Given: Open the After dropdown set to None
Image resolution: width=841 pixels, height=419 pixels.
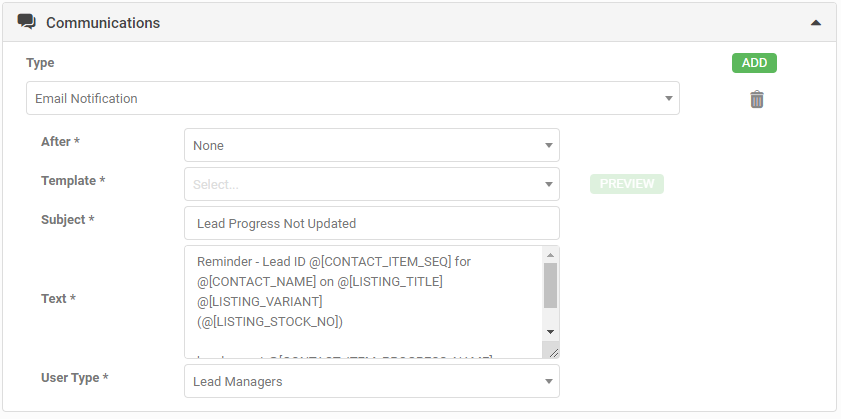Looking at the screenshot, I should [371, 145].
